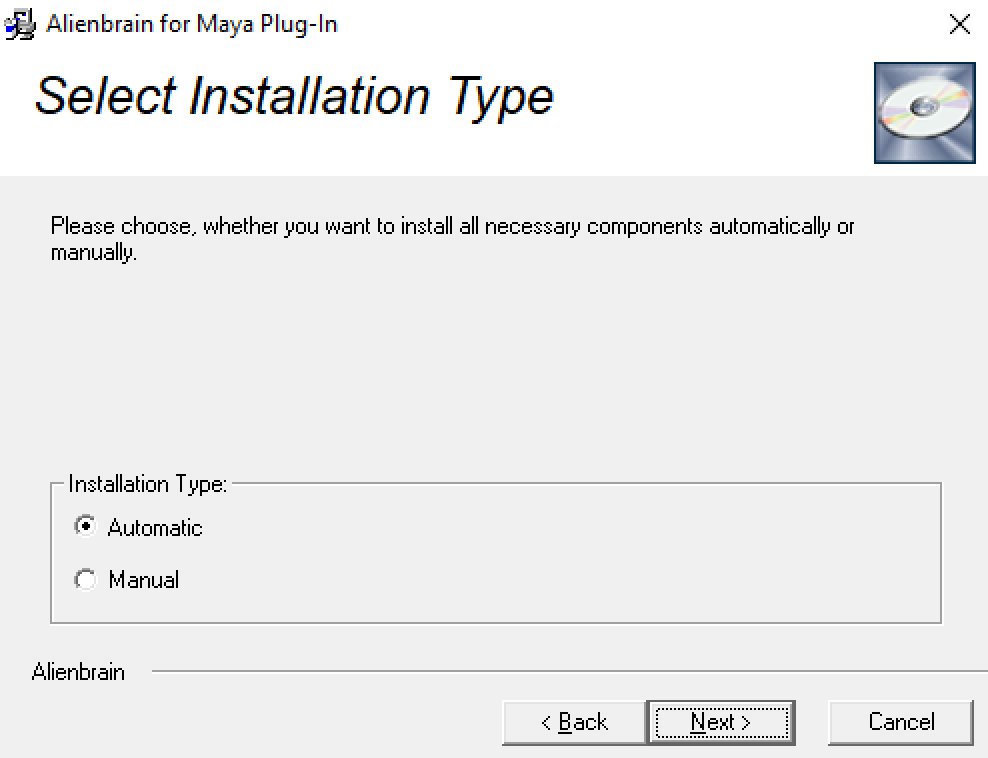
Task: Click the installer icon in the title bar
Action: click(x=19, y=25)
